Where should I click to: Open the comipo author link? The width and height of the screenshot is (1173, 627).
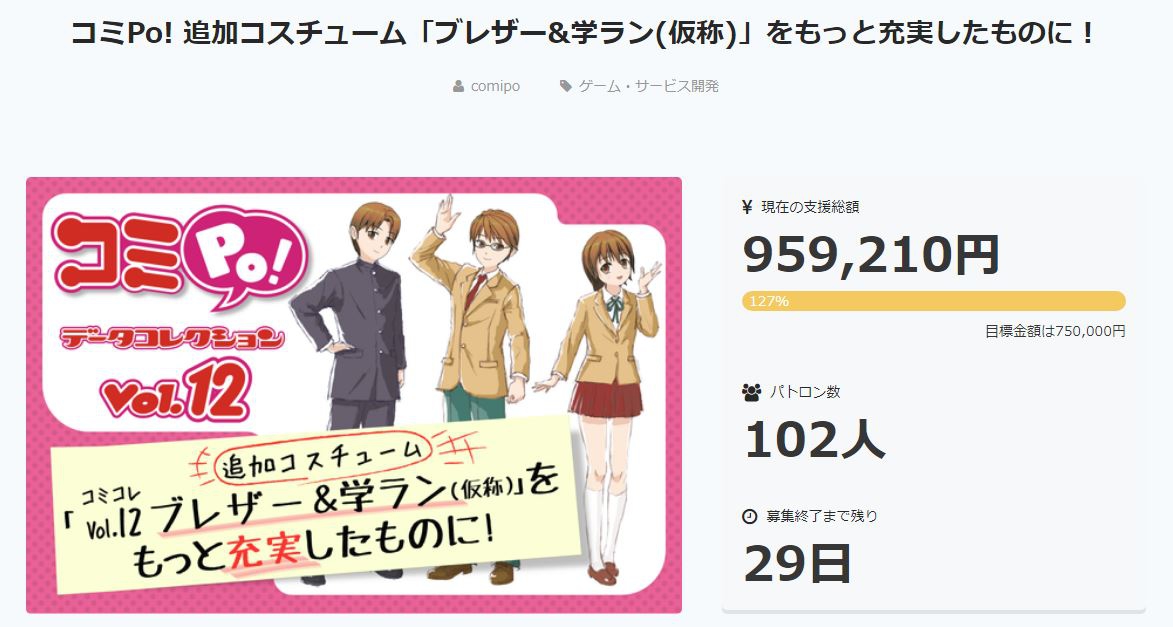pos(495,86)
